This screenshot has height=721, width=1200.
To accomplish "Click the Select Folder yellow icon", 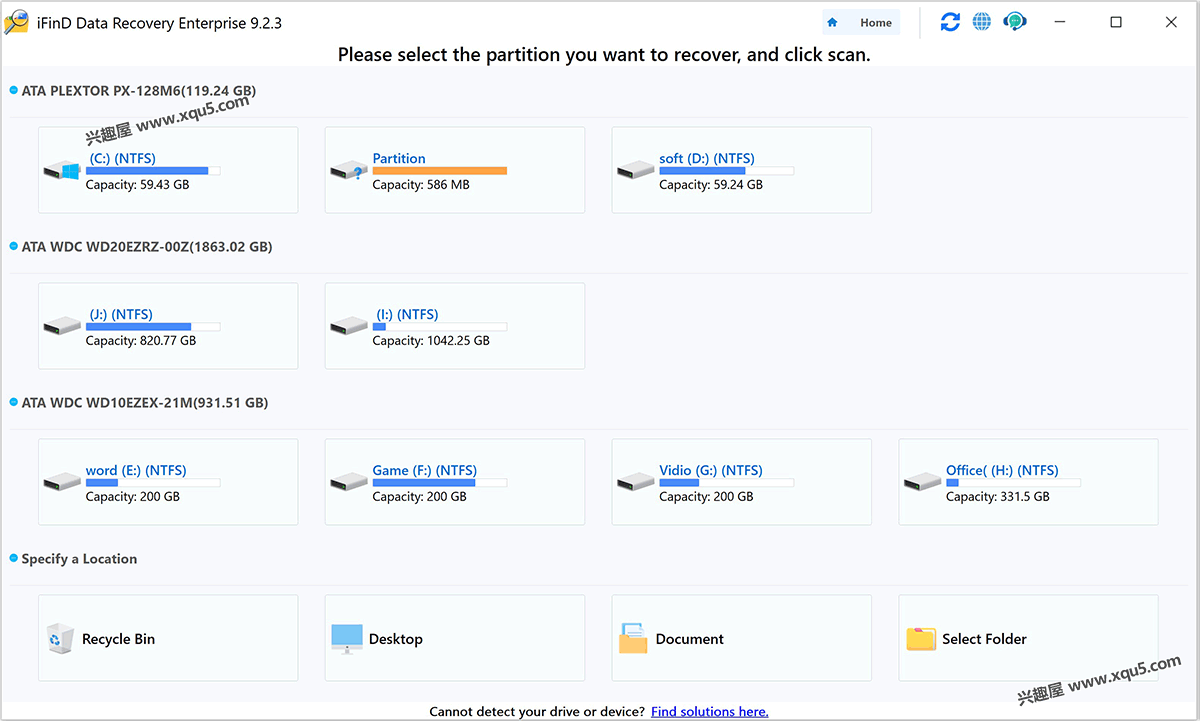I will click(921, 639).
